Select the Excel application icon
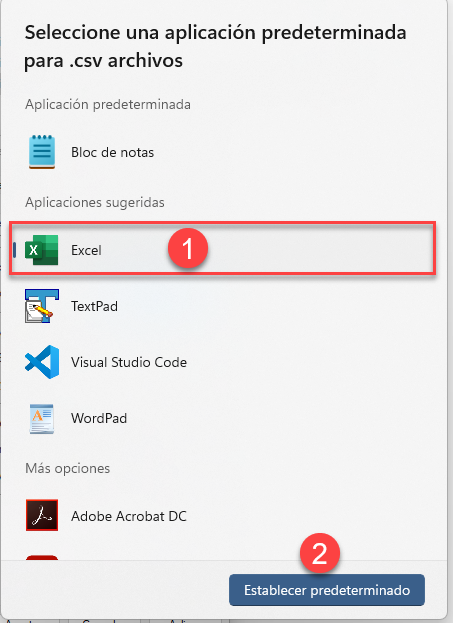Image resolution: width=453 pixels, height=623 pixels. point(42,250)
